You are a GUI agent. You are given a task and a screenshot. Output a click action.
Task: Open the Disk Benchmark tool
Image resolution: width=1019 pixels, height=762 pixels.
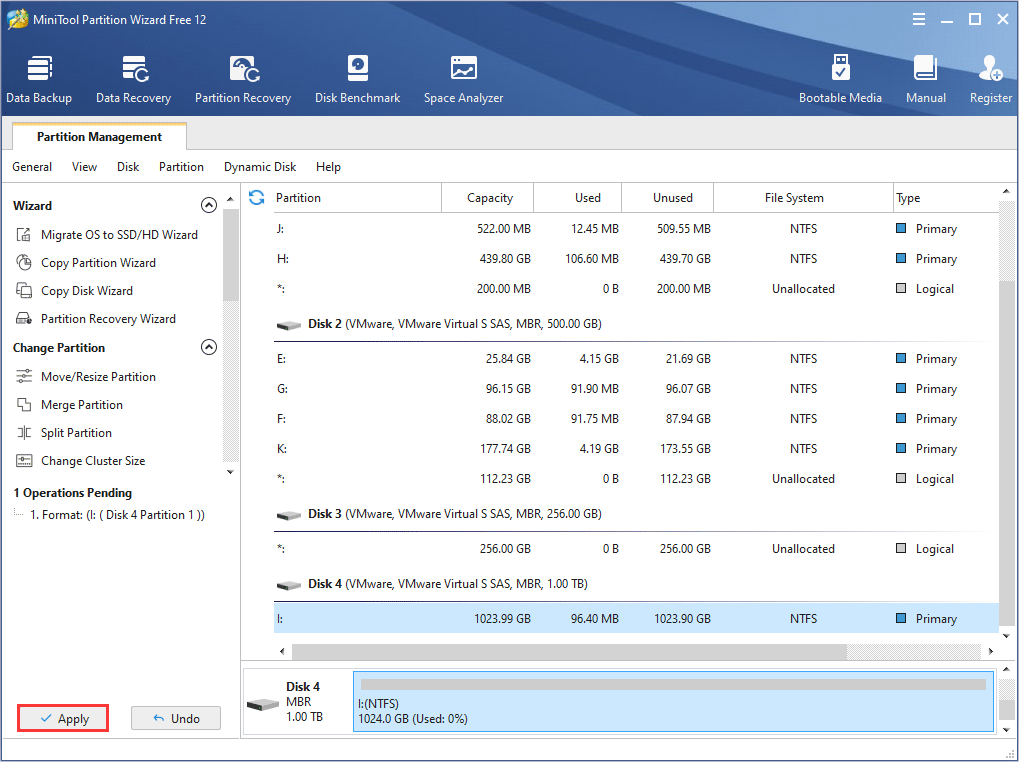357,79
